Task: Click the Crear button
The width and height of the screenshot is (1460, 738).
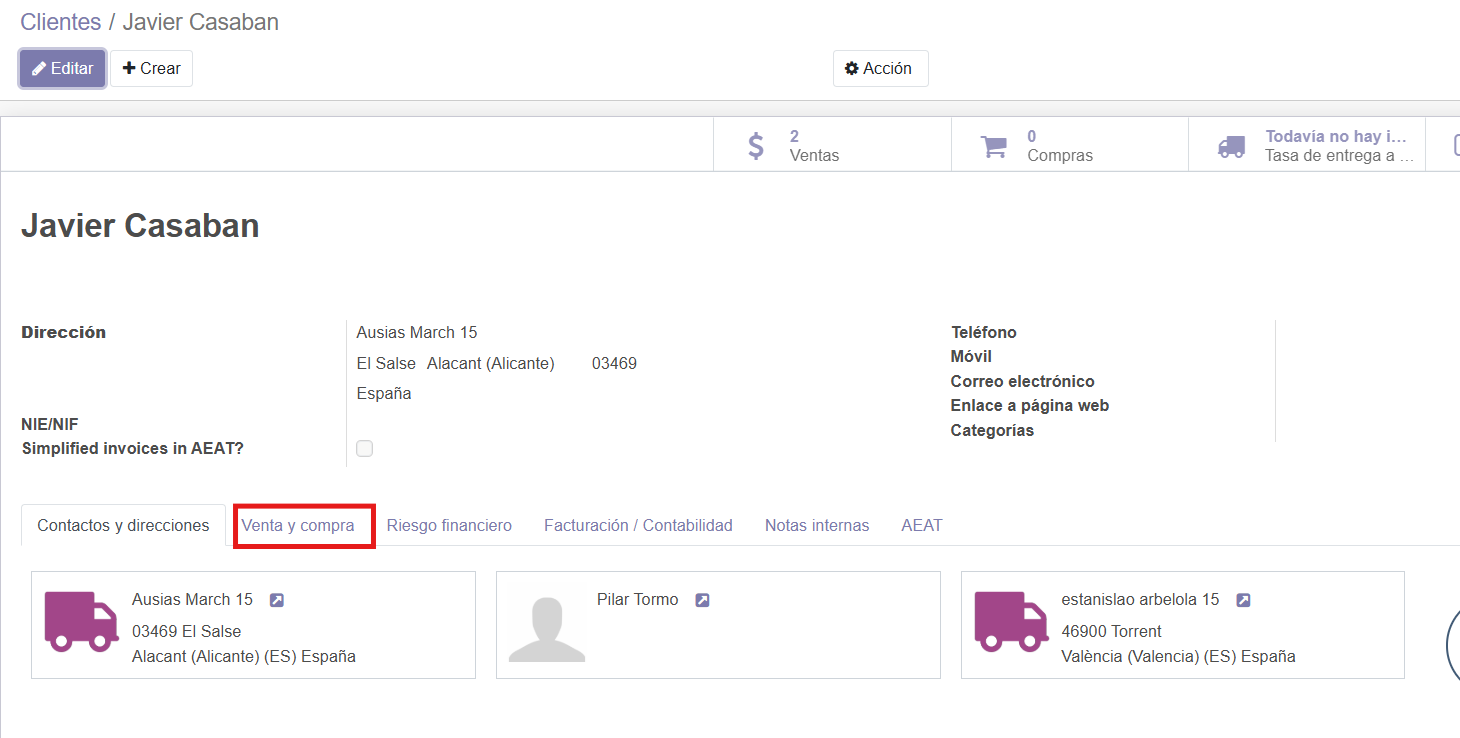Action: tap(151, 69)
